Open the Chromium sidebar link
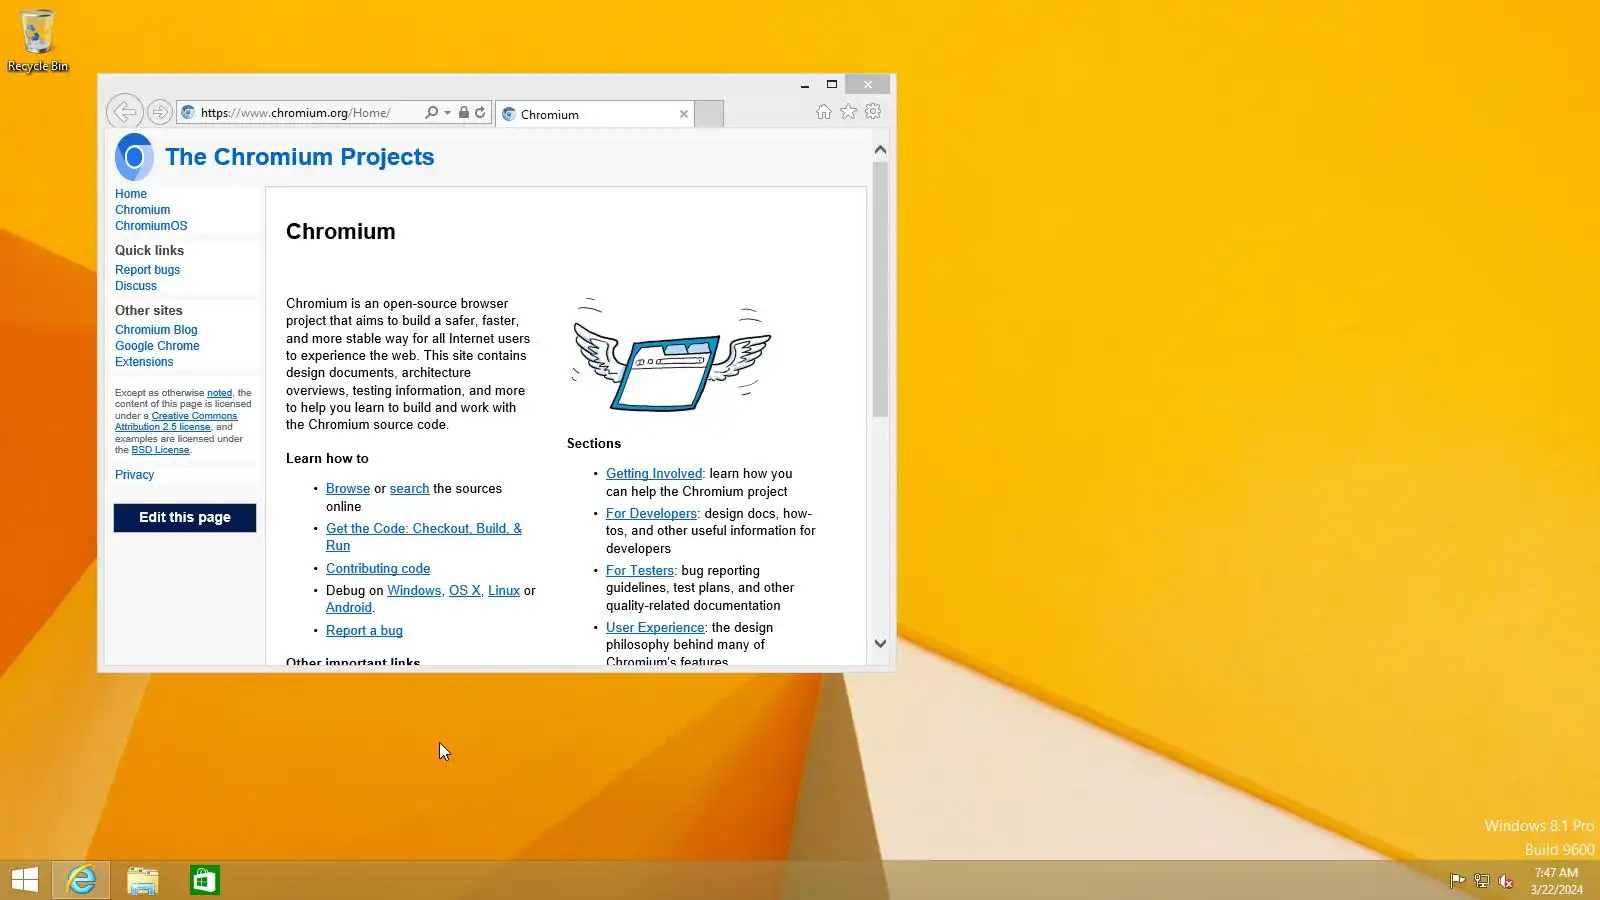Image resolution: width=1600 pixels, height=900 pixels. [142, 210]
